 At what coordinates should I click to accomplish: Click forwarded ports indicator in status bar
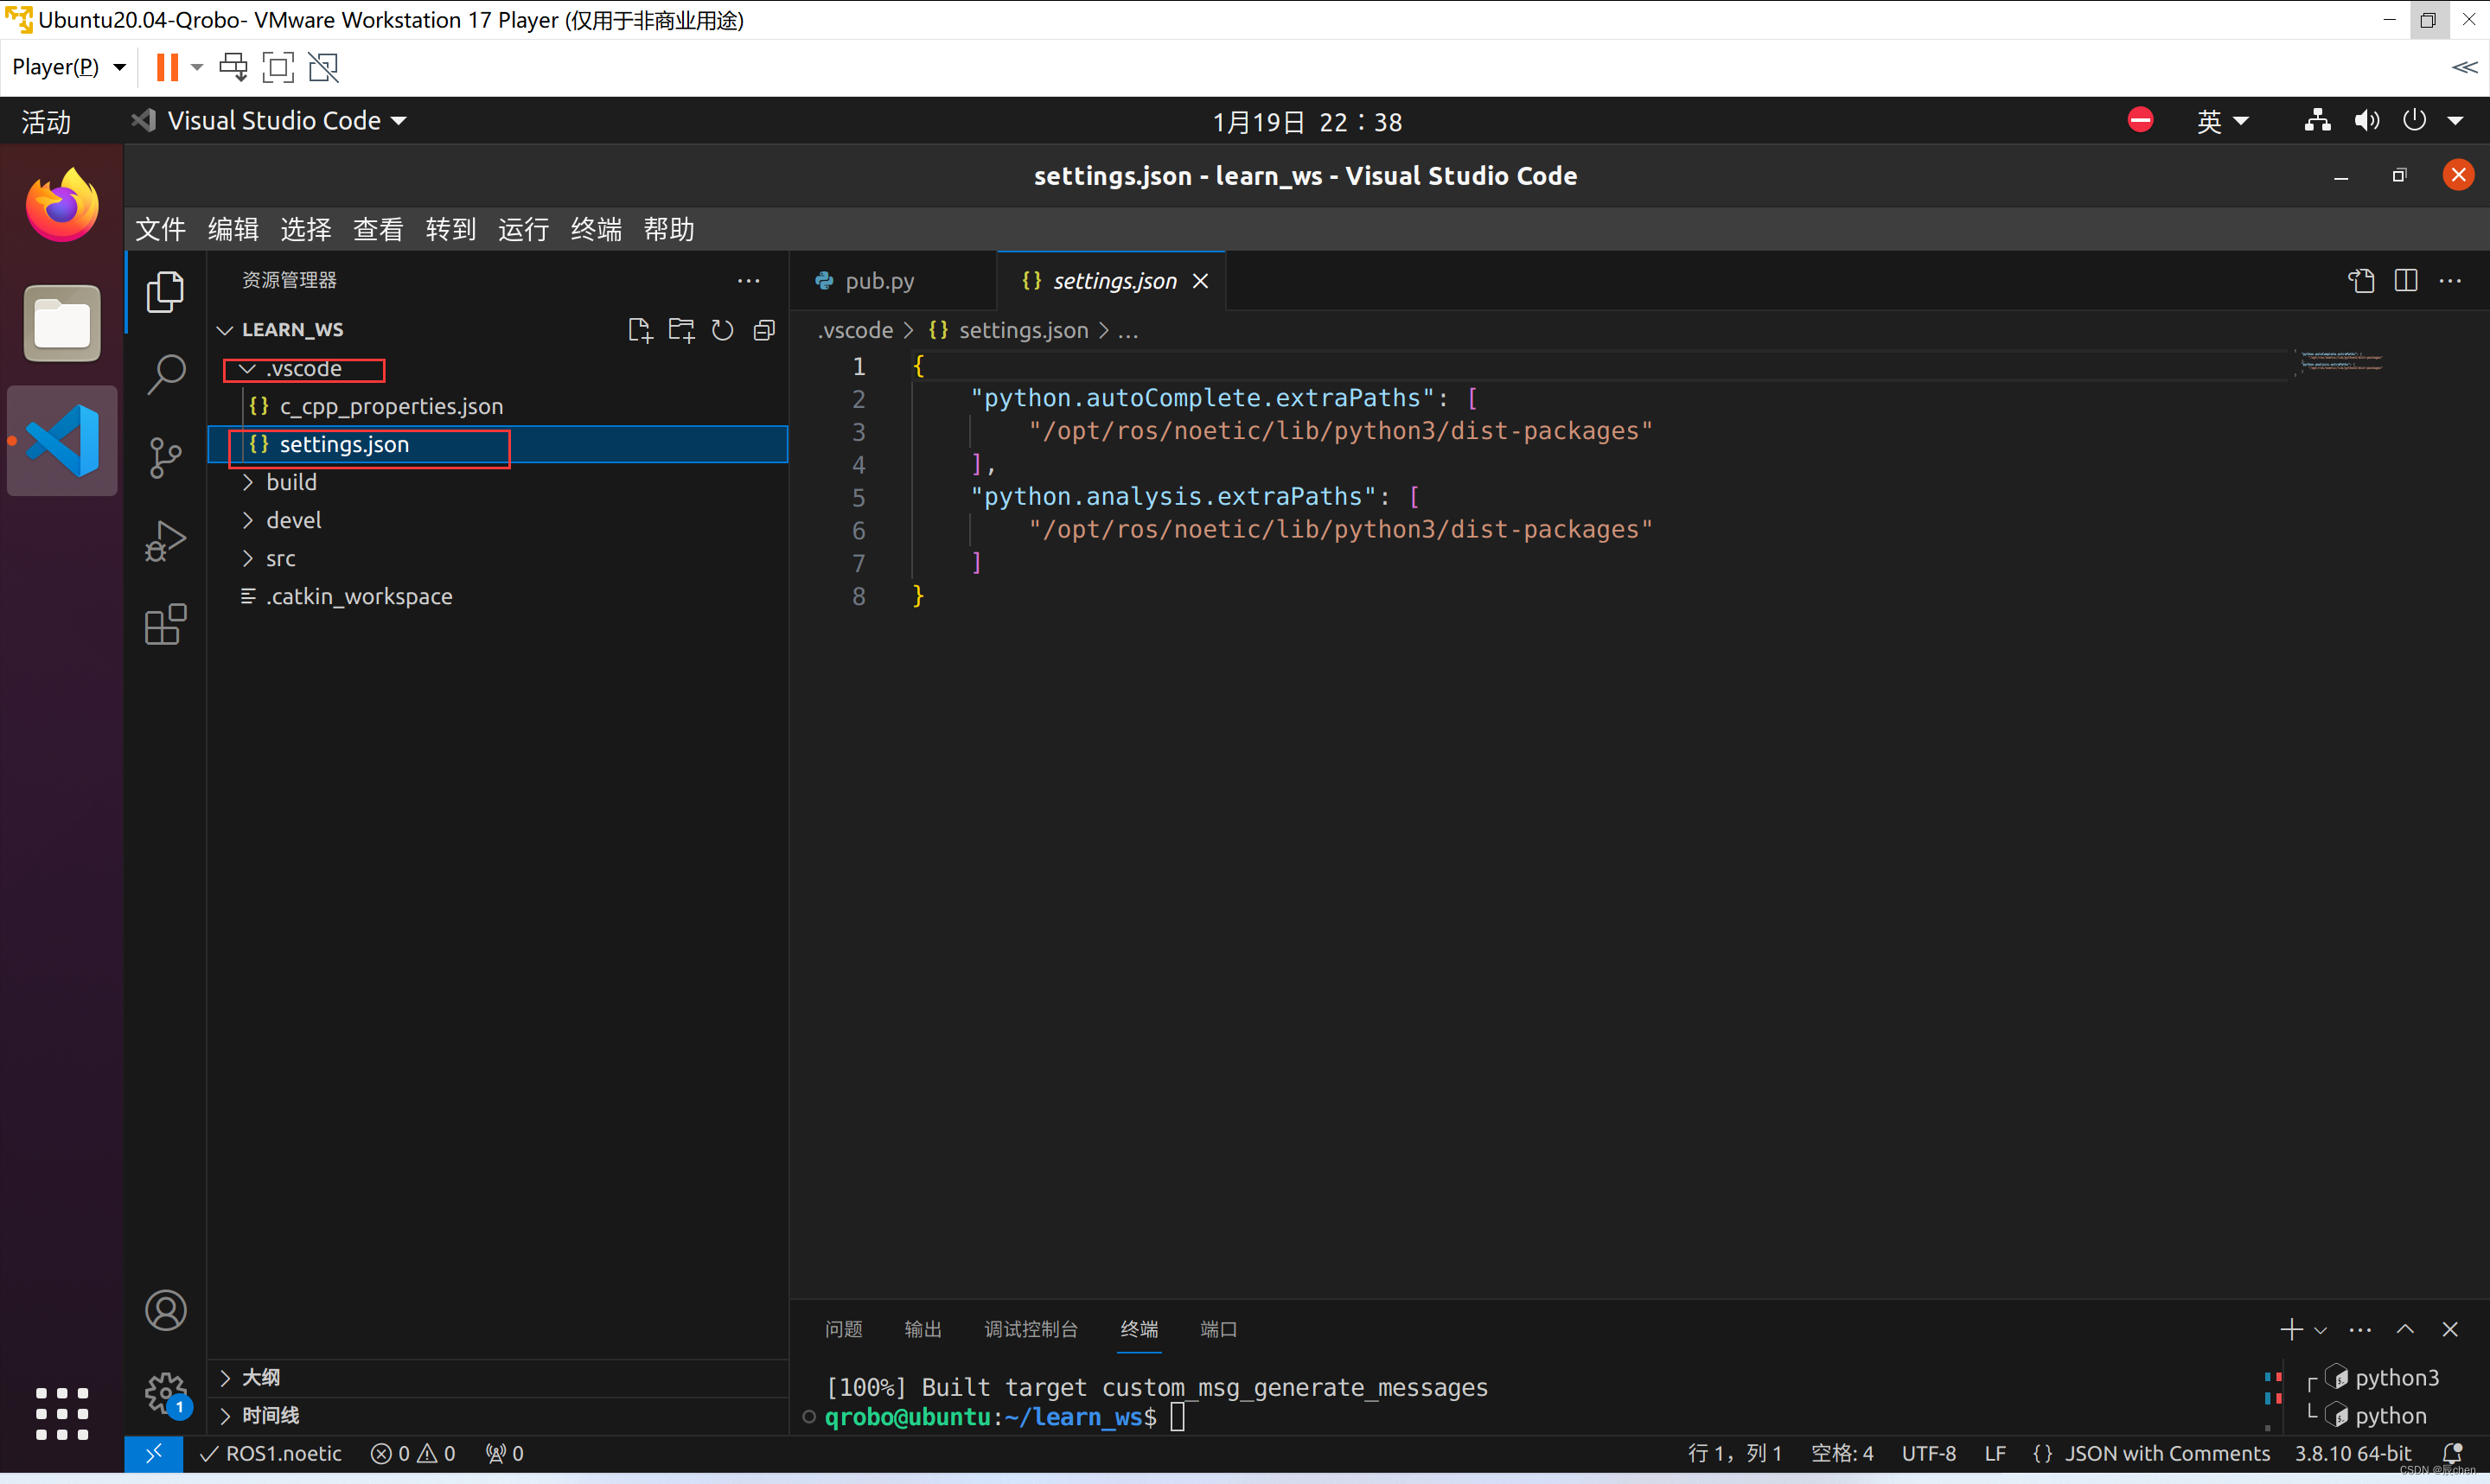click(504, 1453)
